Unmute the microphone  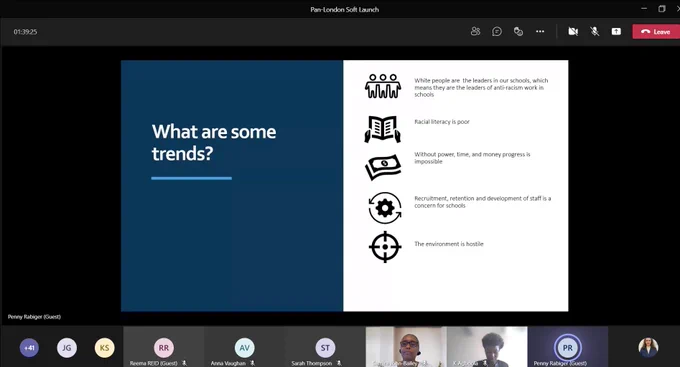[x=595, y=31]
